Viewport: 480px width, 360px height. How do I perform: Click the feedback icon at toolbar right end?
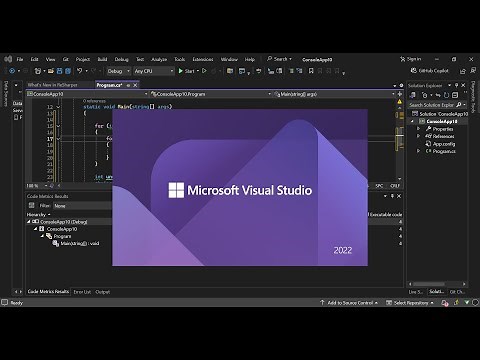[473, 71]
